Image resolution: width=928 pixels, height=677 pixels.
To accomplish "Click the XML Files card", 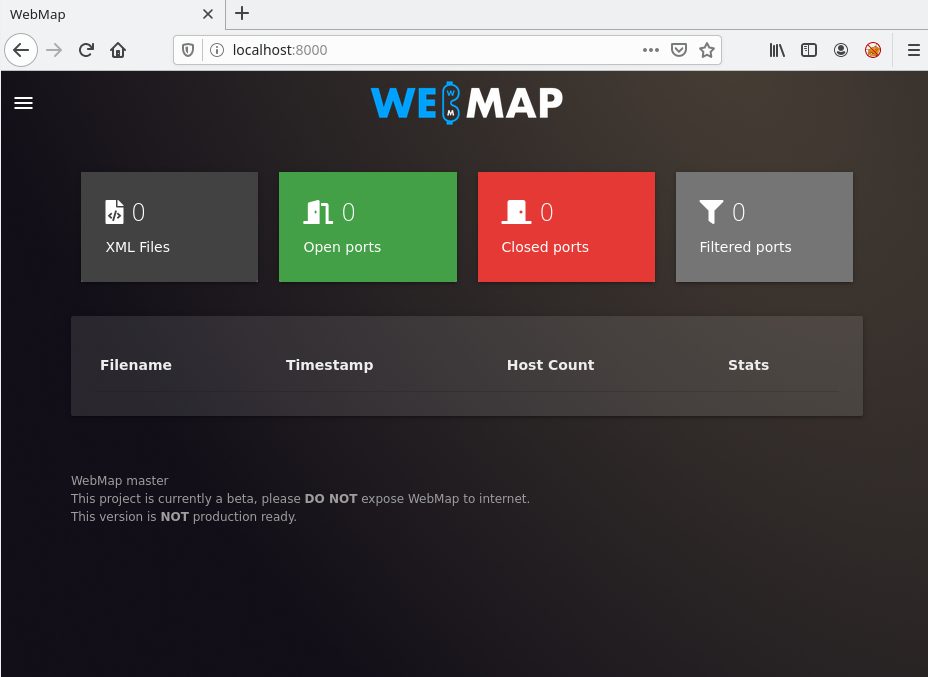I will [x=169, y=227].
